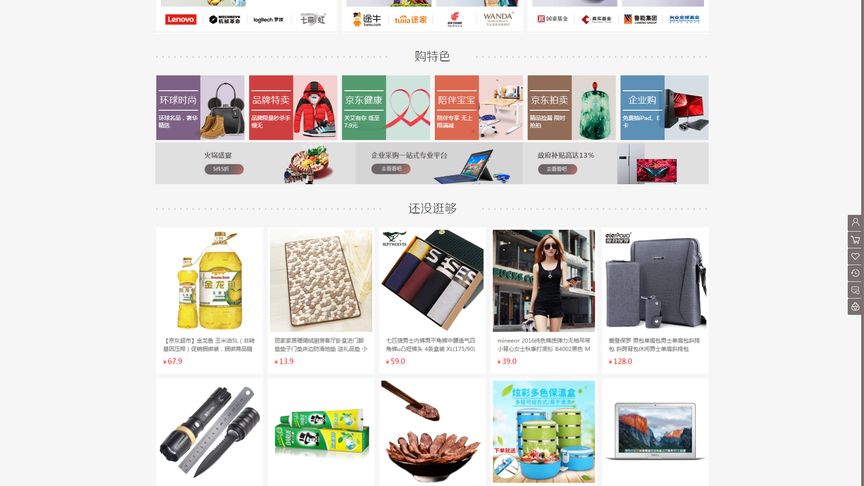
Task: Open the customer message sidebar icon
Action: point(855,290)
